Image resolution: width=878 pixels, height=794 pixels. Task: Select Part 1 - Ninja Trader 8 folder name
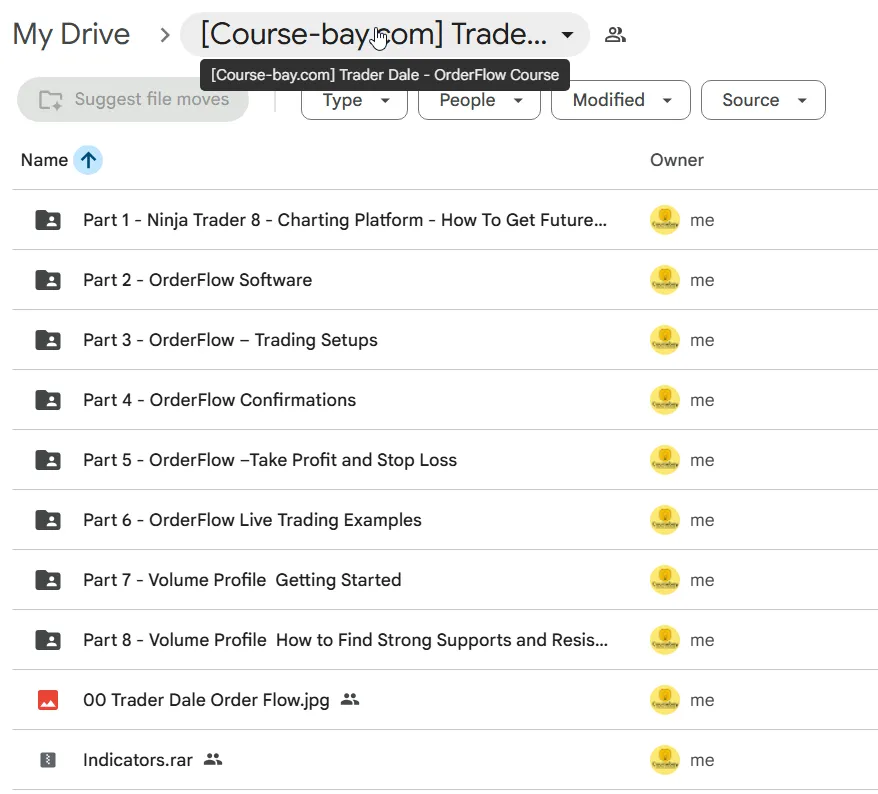[345, 220]
